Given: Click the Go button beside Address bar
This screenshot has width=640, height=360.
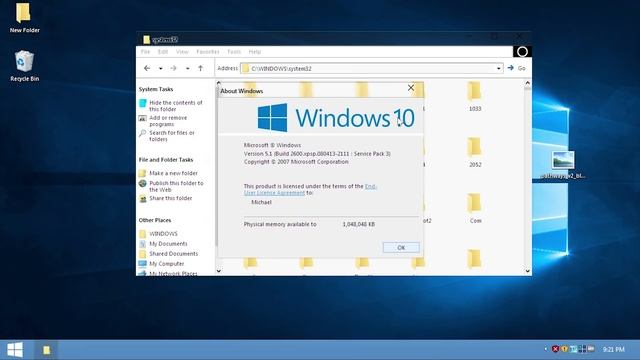Looking at the screenshot, I should tap(516, 68).
